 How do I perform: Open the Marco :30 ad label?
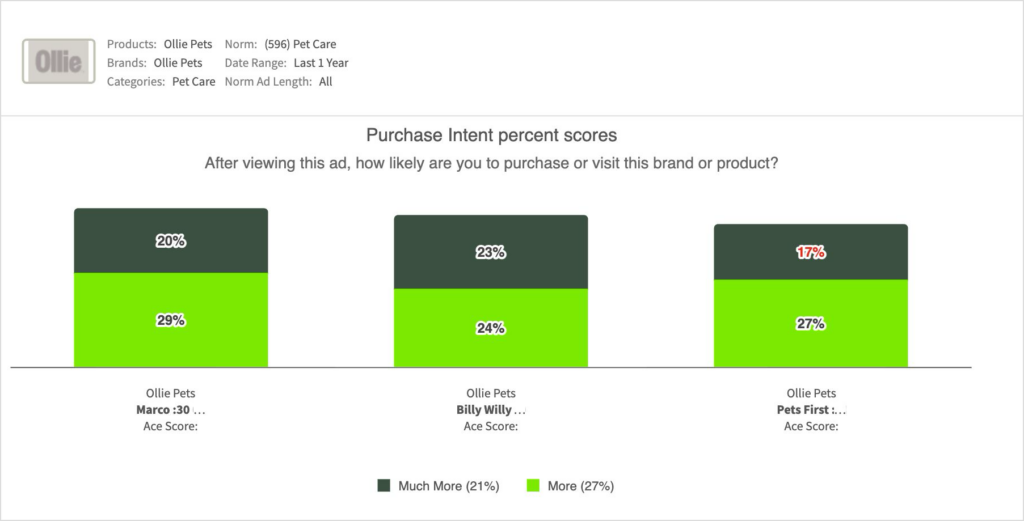[171, 410]
